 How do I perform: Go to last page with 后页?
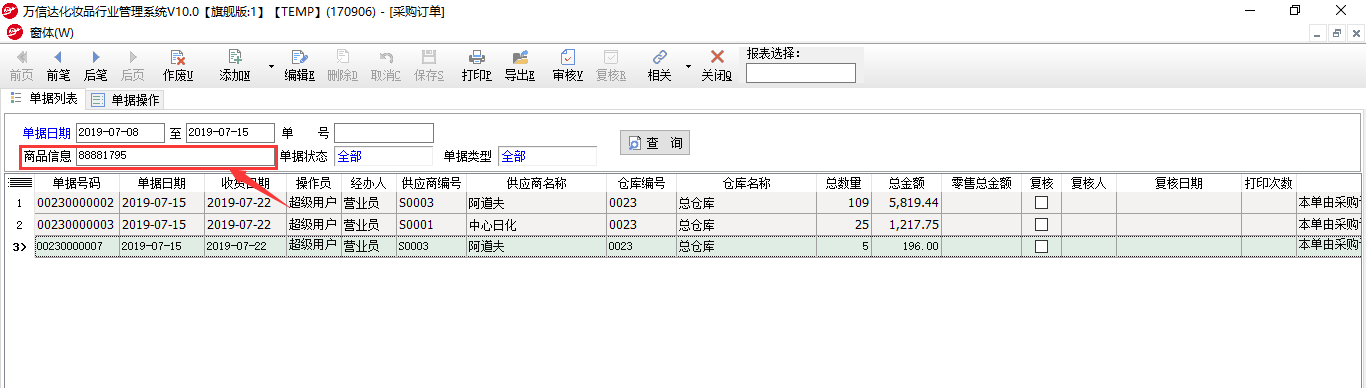coord(132,66)
